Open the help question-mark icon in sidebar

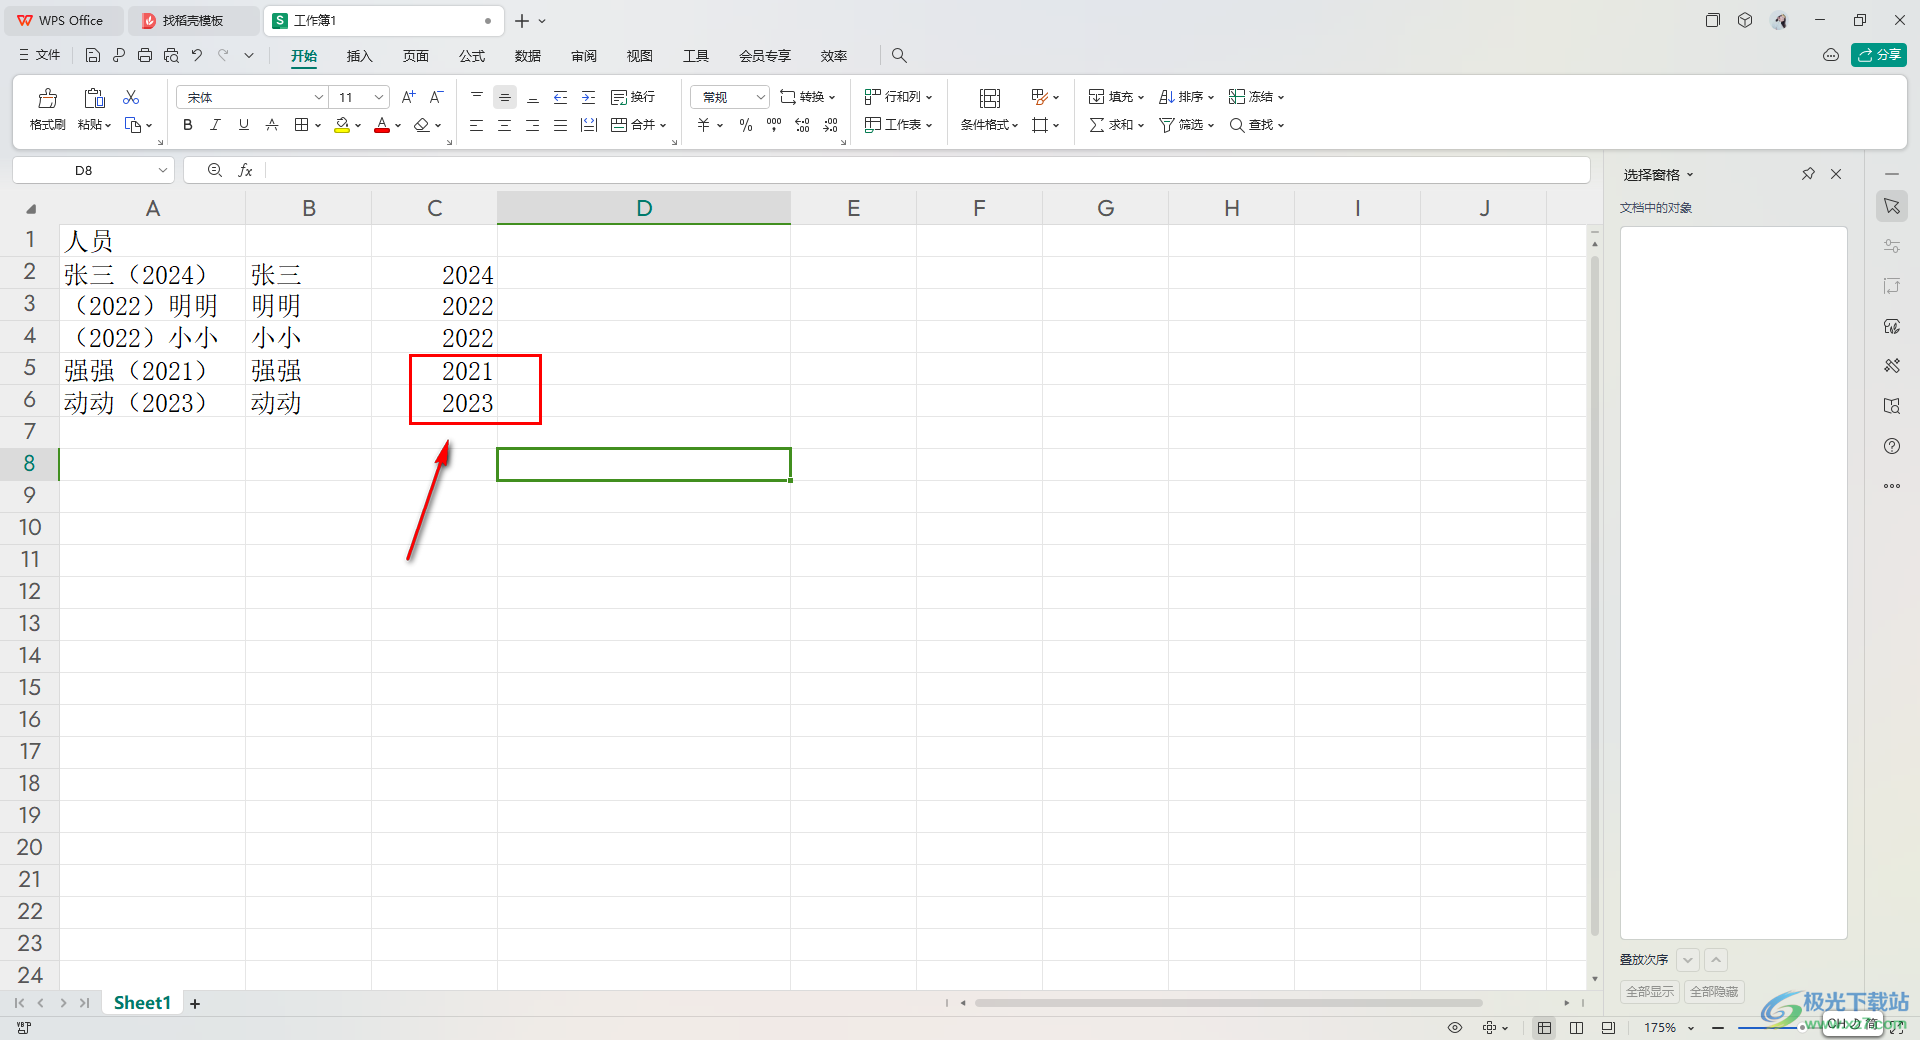coord(1892,446)
